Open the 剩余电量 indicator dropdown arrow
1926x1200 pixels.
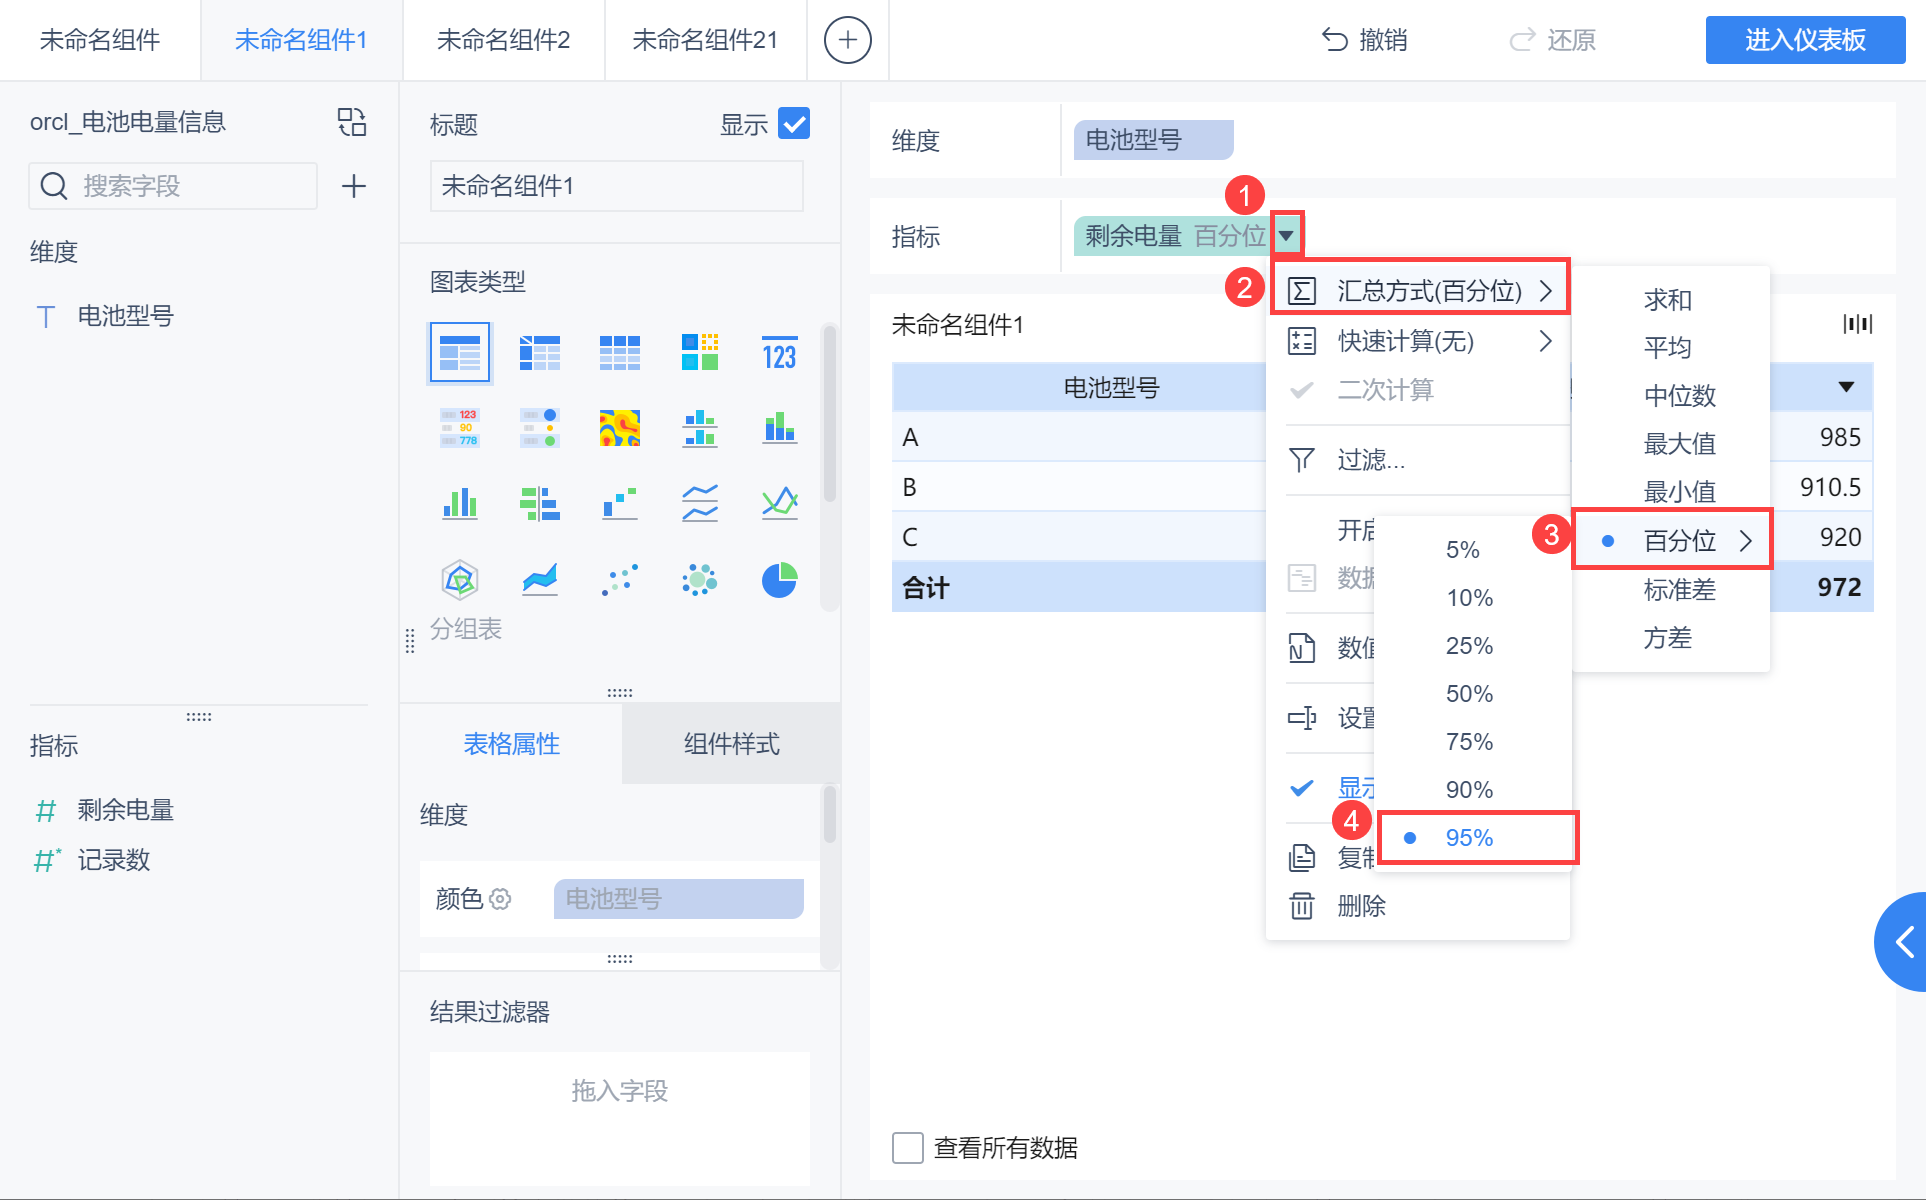(1287, 236)
